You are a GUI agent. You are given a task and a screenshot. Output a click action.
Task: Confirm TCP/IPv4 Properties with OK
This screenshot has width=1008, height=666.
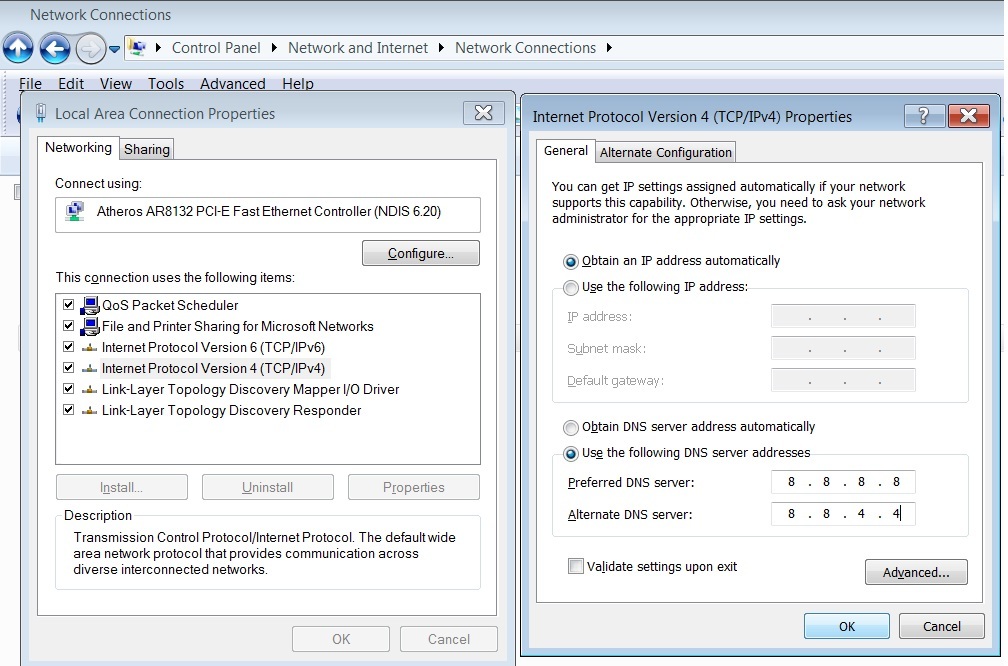tap(847, 626)
